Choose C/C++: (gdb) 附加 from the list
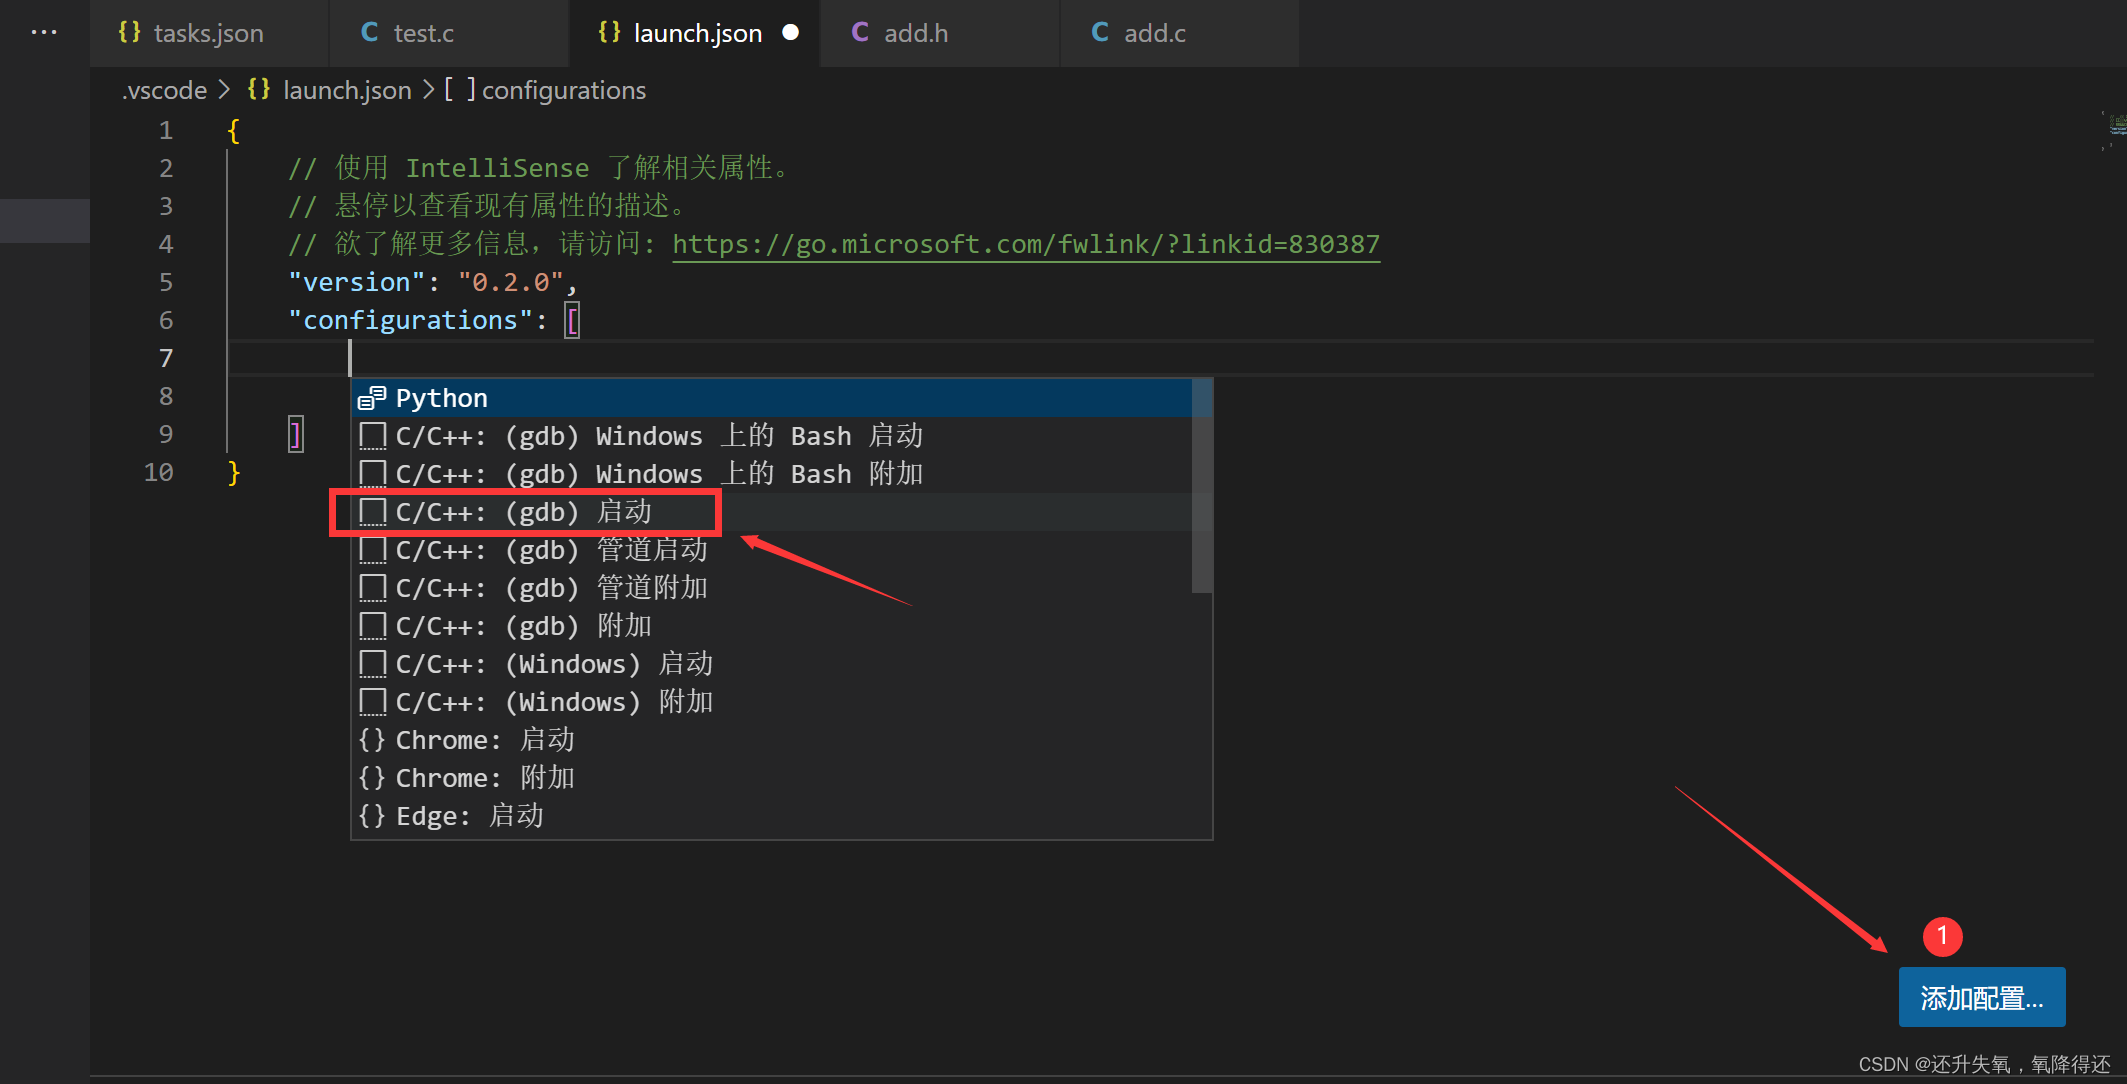This screenshot has height=1084, width=2127. coord(523,626)
